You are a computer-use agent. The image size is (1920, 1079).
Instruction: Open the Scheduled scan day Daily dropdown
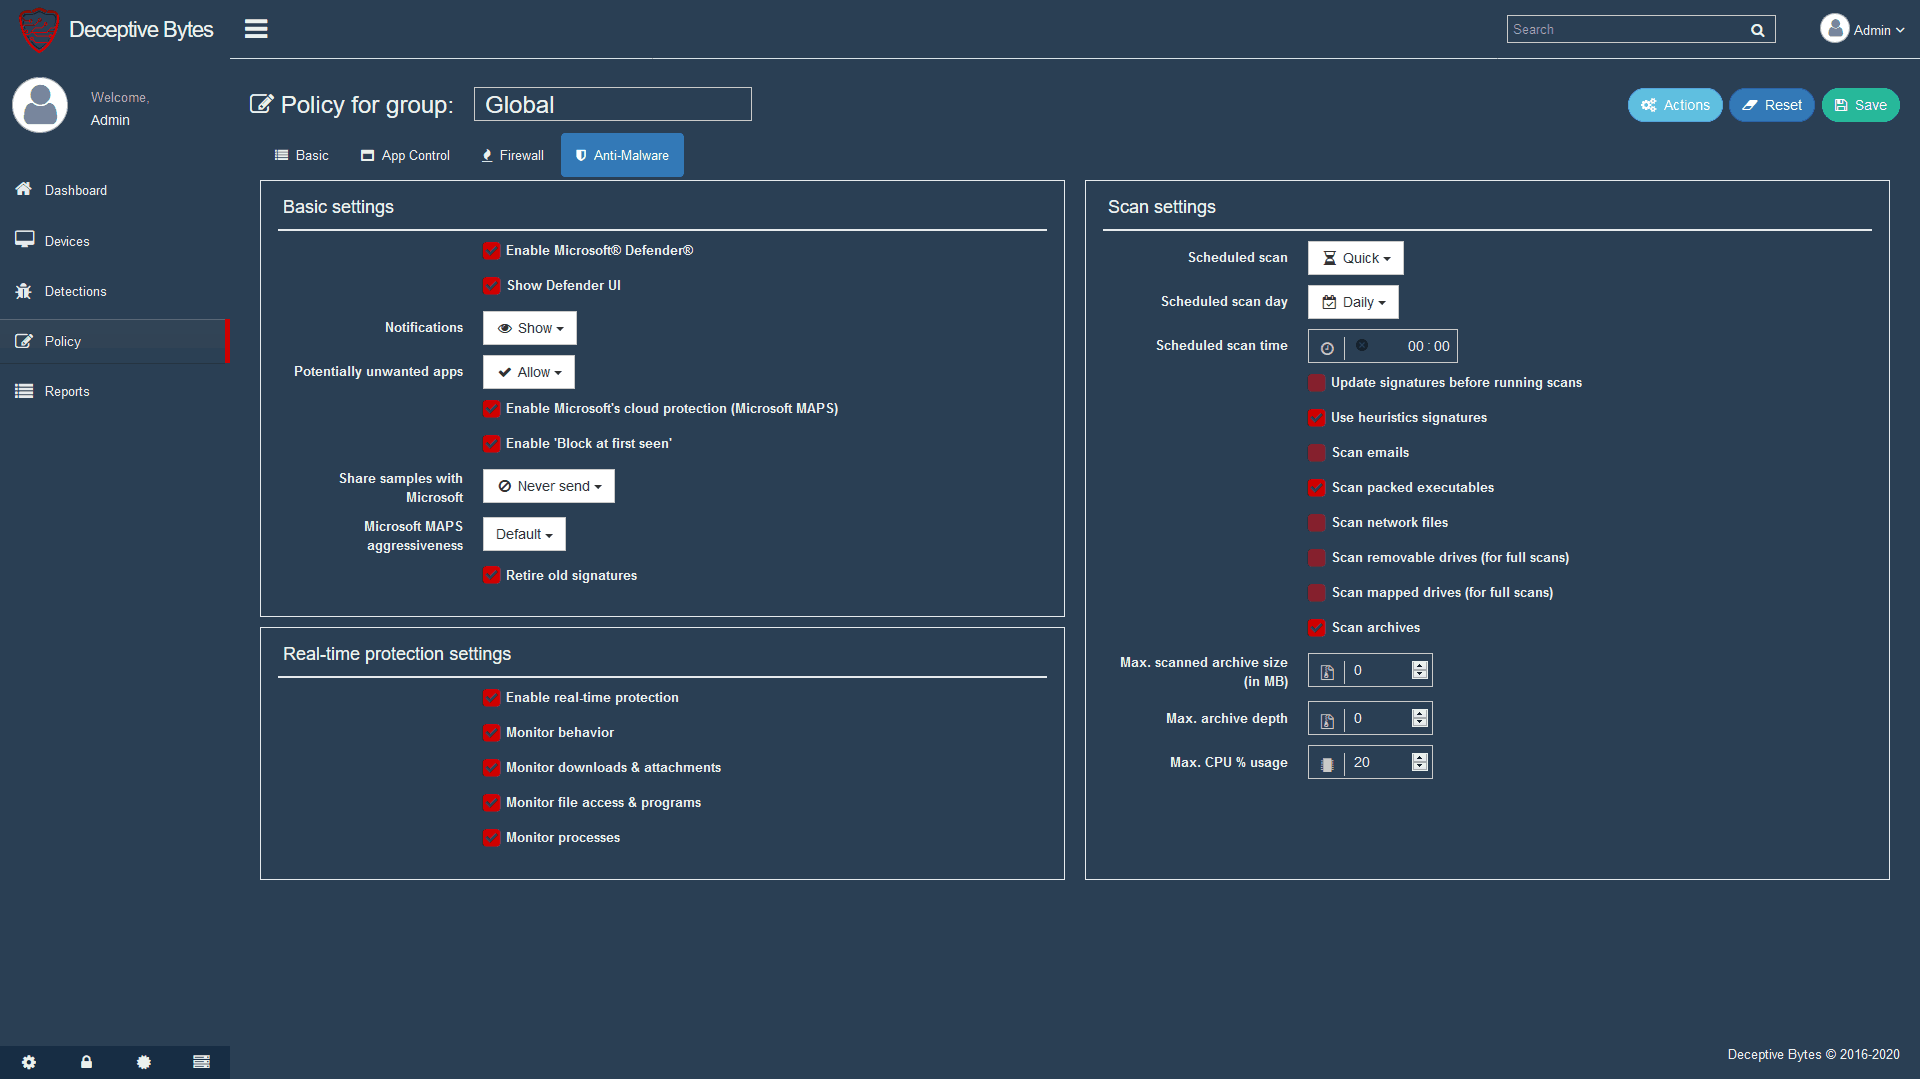[1353, 301]
